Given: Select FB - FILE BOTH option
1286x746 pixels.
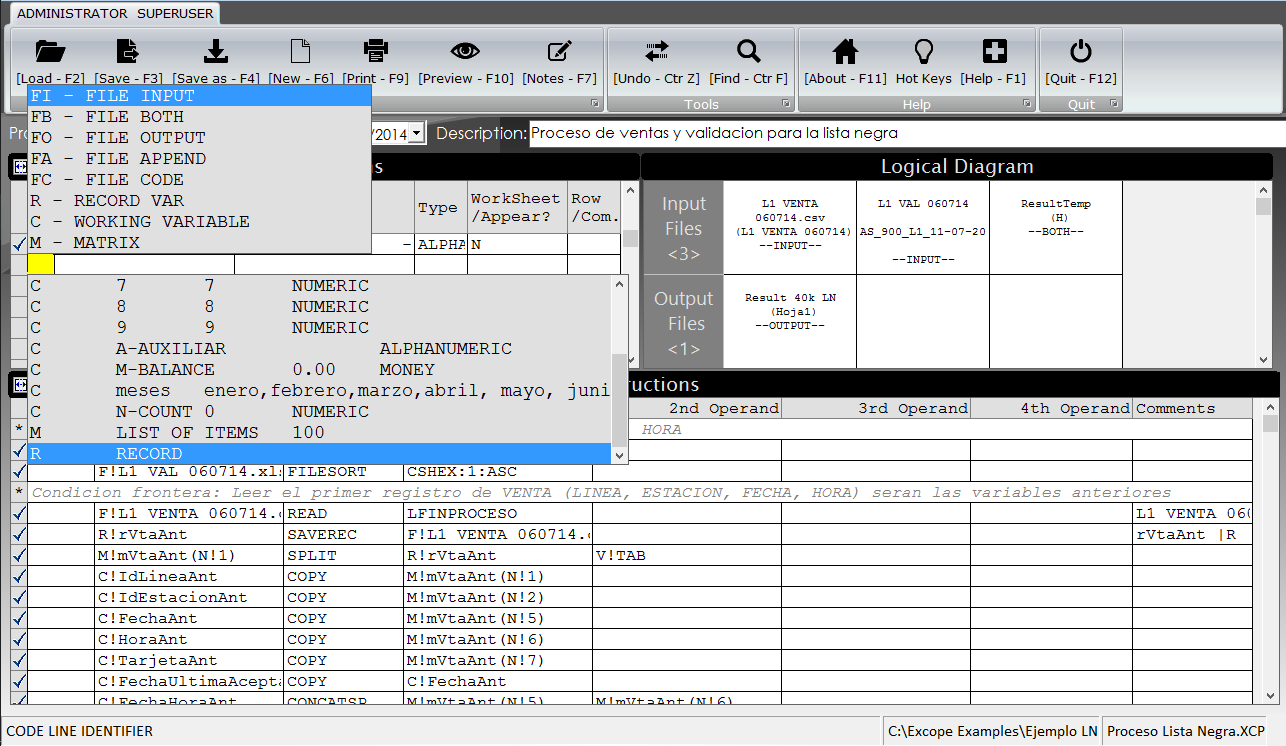Looking at the screenshot, I should click(199, 117).
